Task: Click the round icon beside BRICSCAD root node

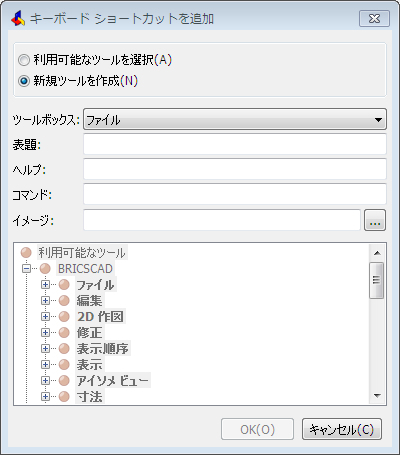Action: [x=45, y=269]
